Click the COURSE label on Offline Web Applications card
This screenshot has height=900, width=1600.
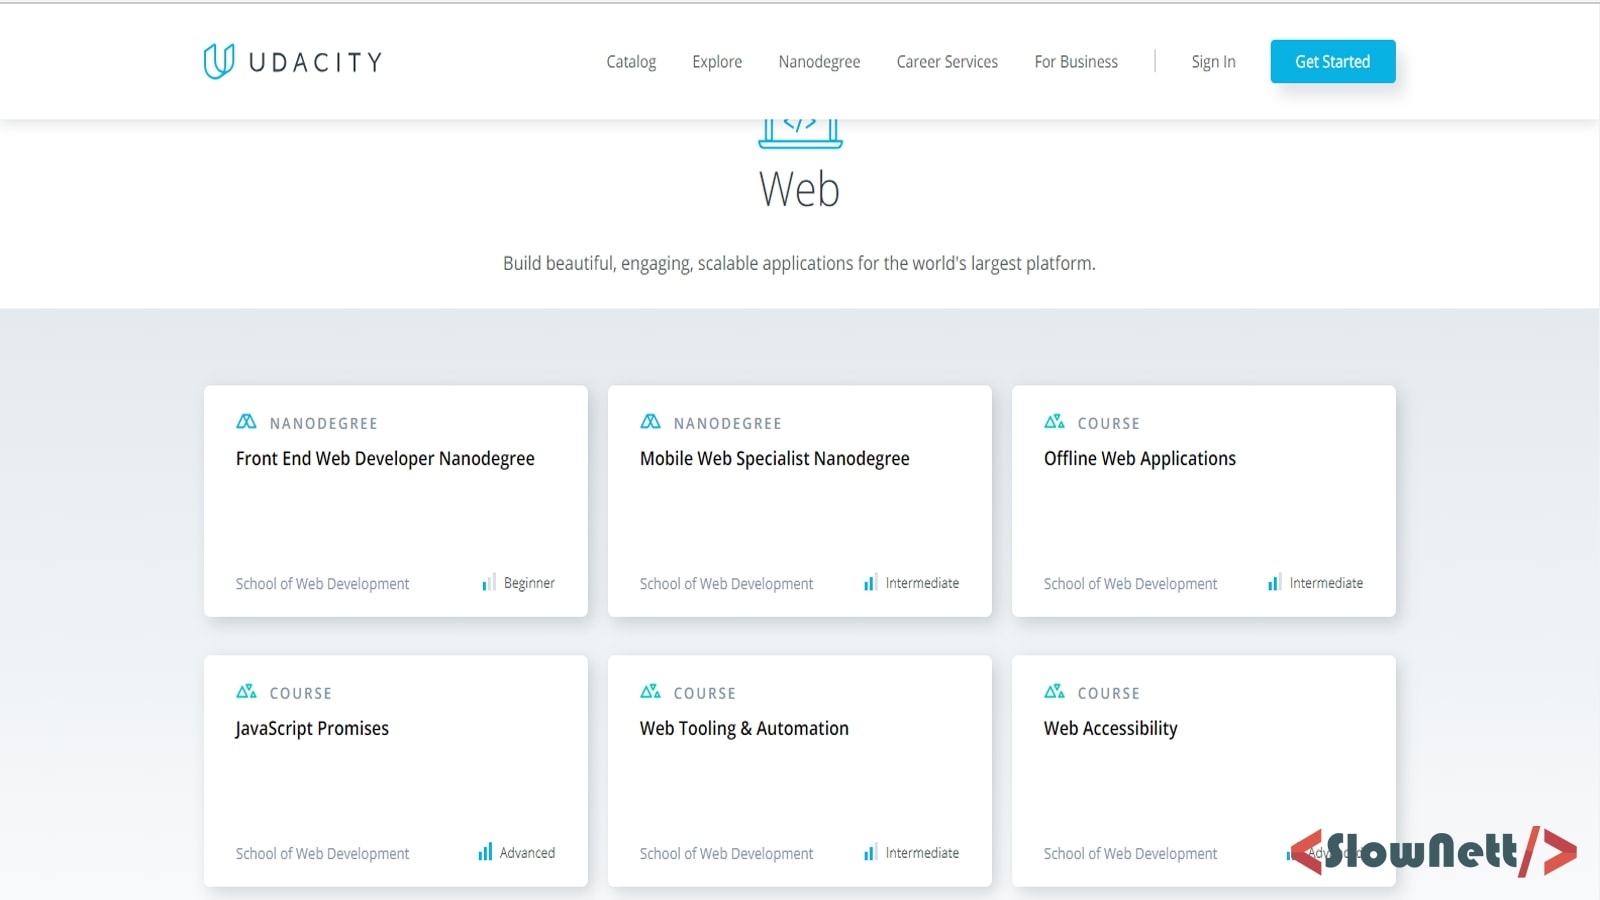pyautogui.click(x=1109, y=423)
